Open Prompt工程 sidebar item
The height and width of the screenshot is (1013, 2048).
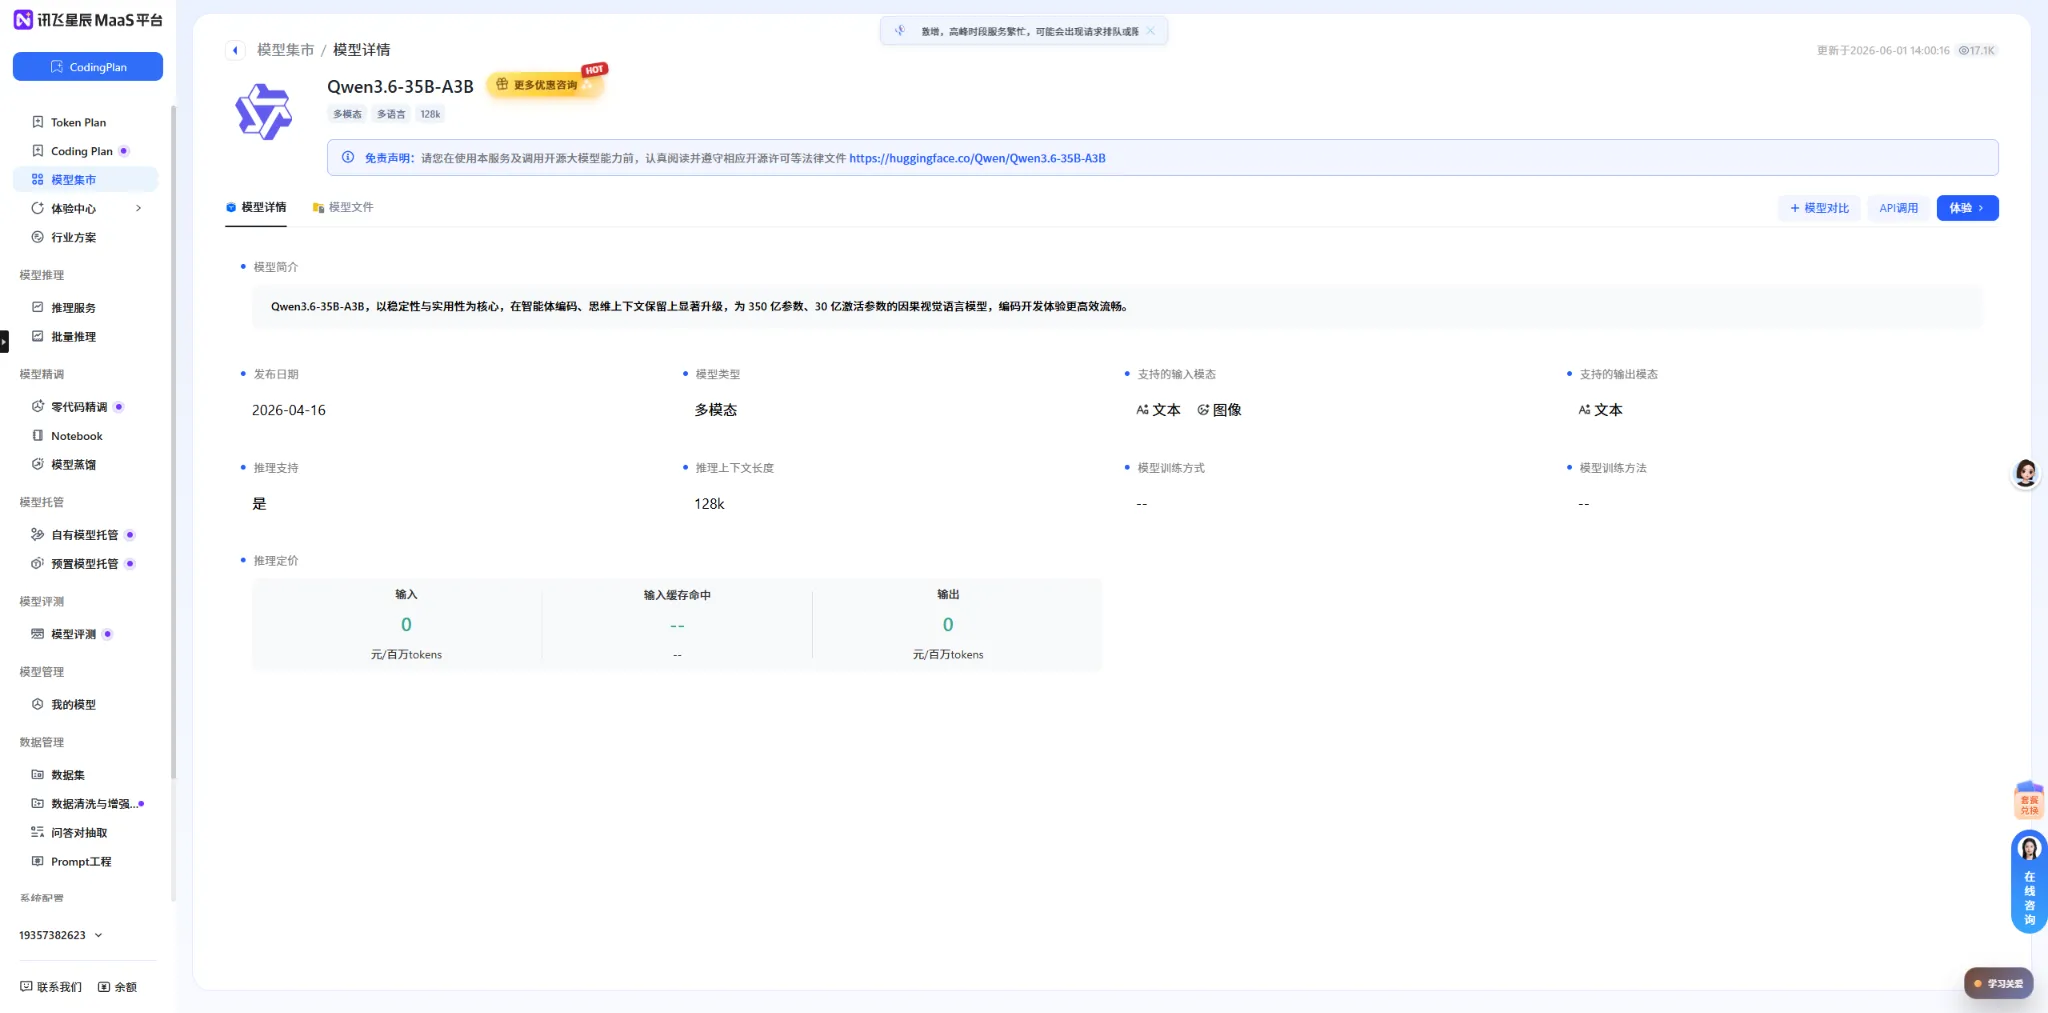(x=81, y=862)
